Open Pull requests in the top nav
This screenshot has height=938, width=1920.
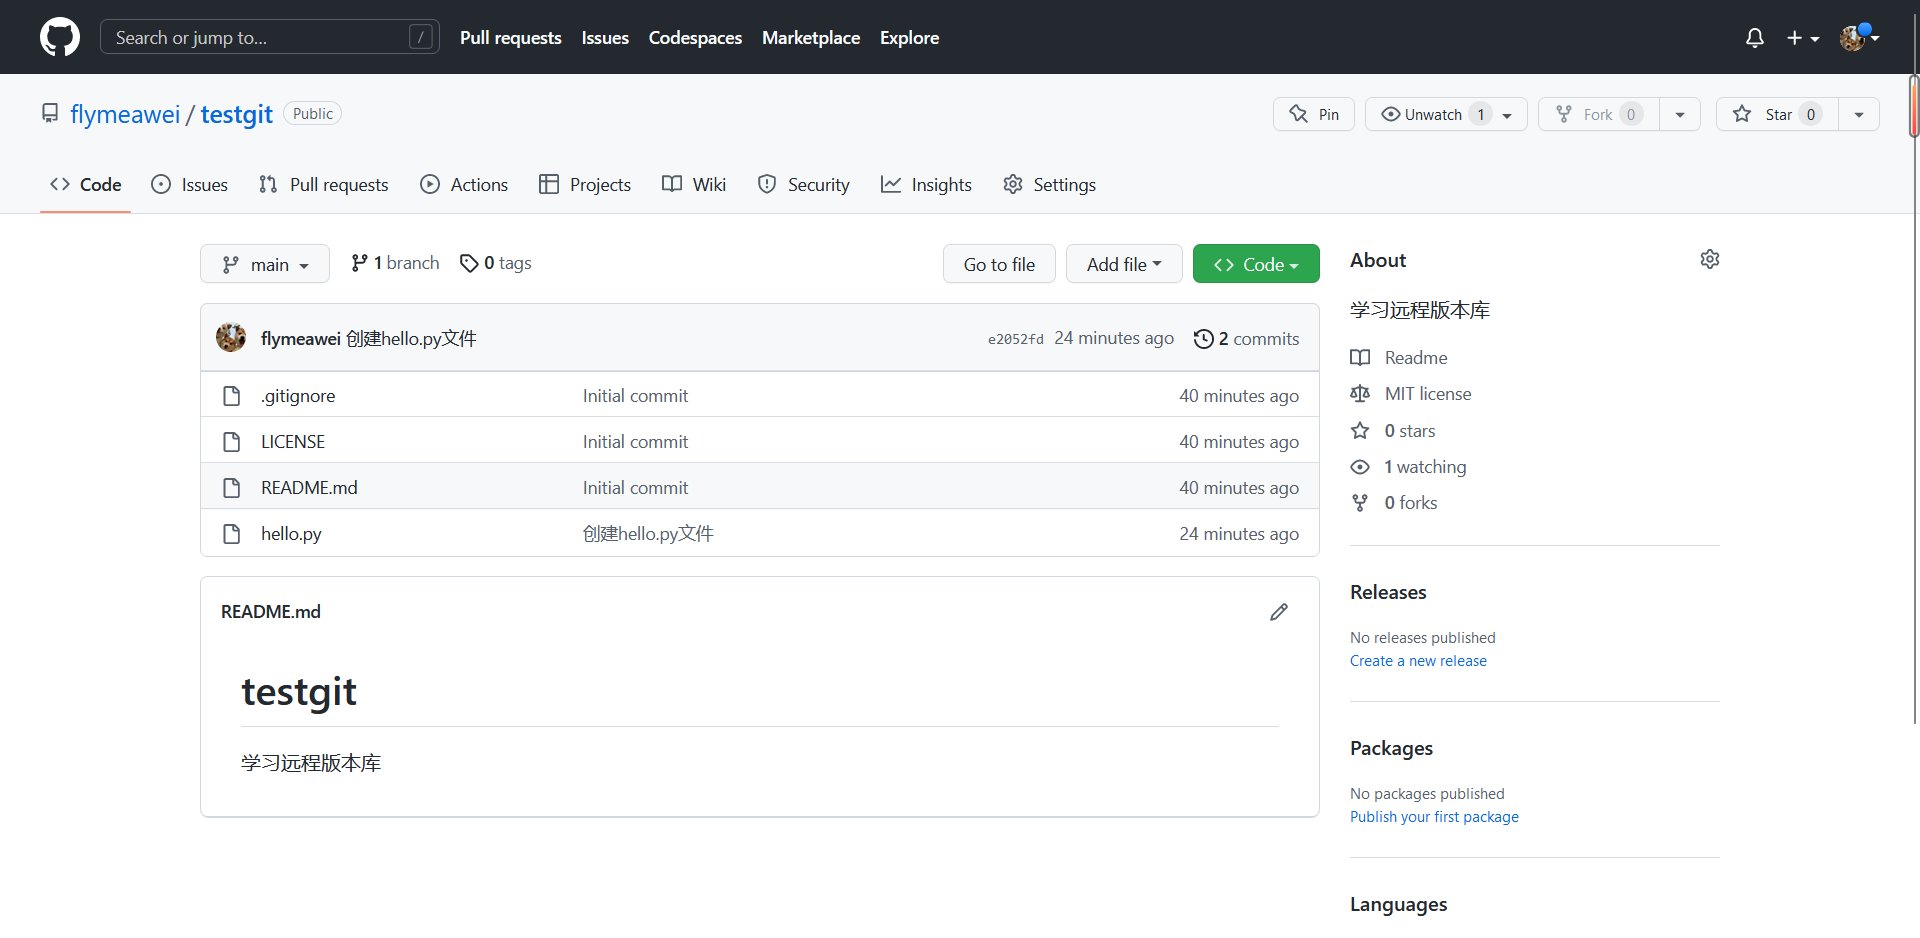point(511,38)
